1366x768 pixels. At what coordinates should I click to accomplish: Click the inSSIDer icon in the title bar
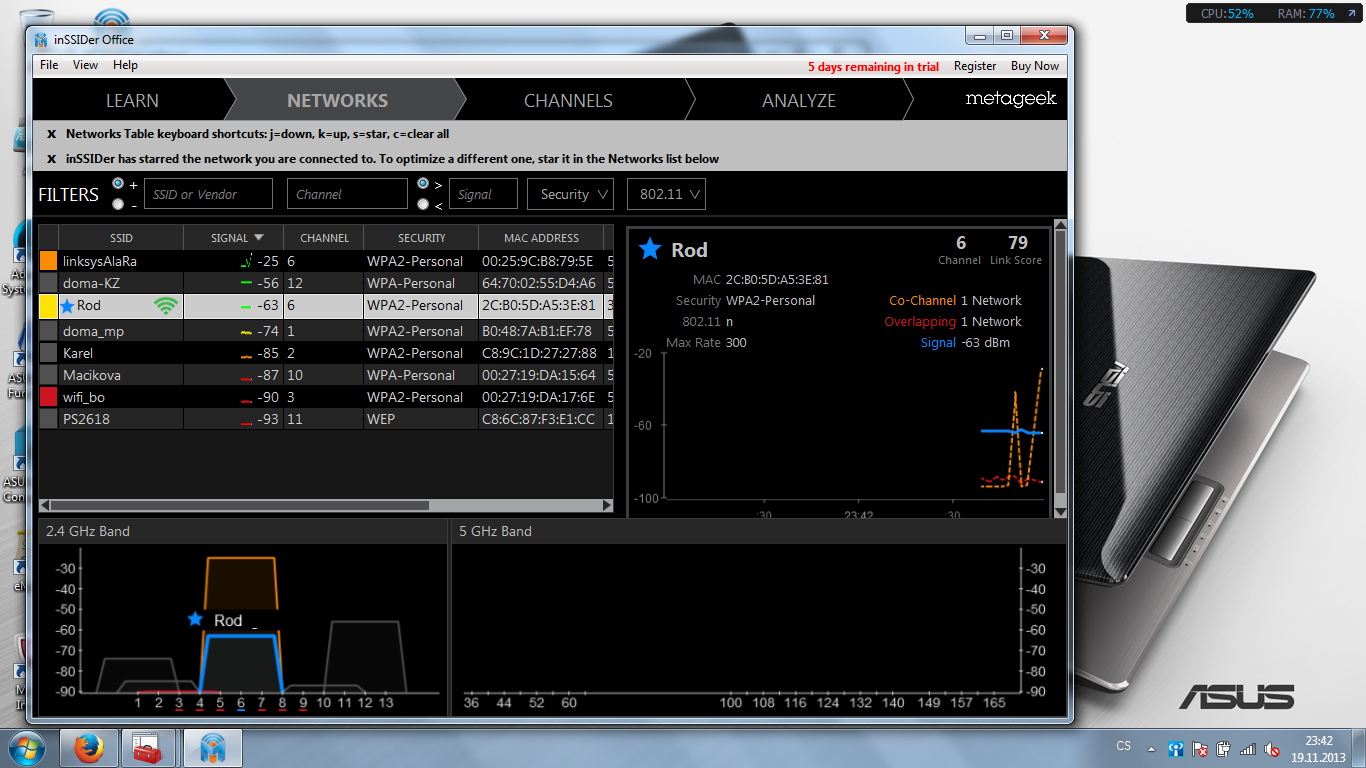coord(40,40)
